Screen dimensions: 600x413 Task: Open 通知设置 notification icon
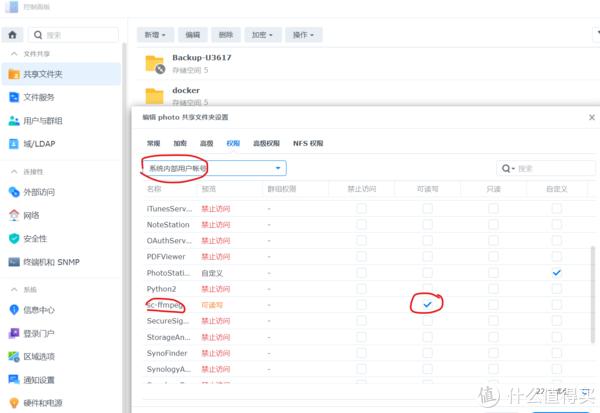point(14,380)
